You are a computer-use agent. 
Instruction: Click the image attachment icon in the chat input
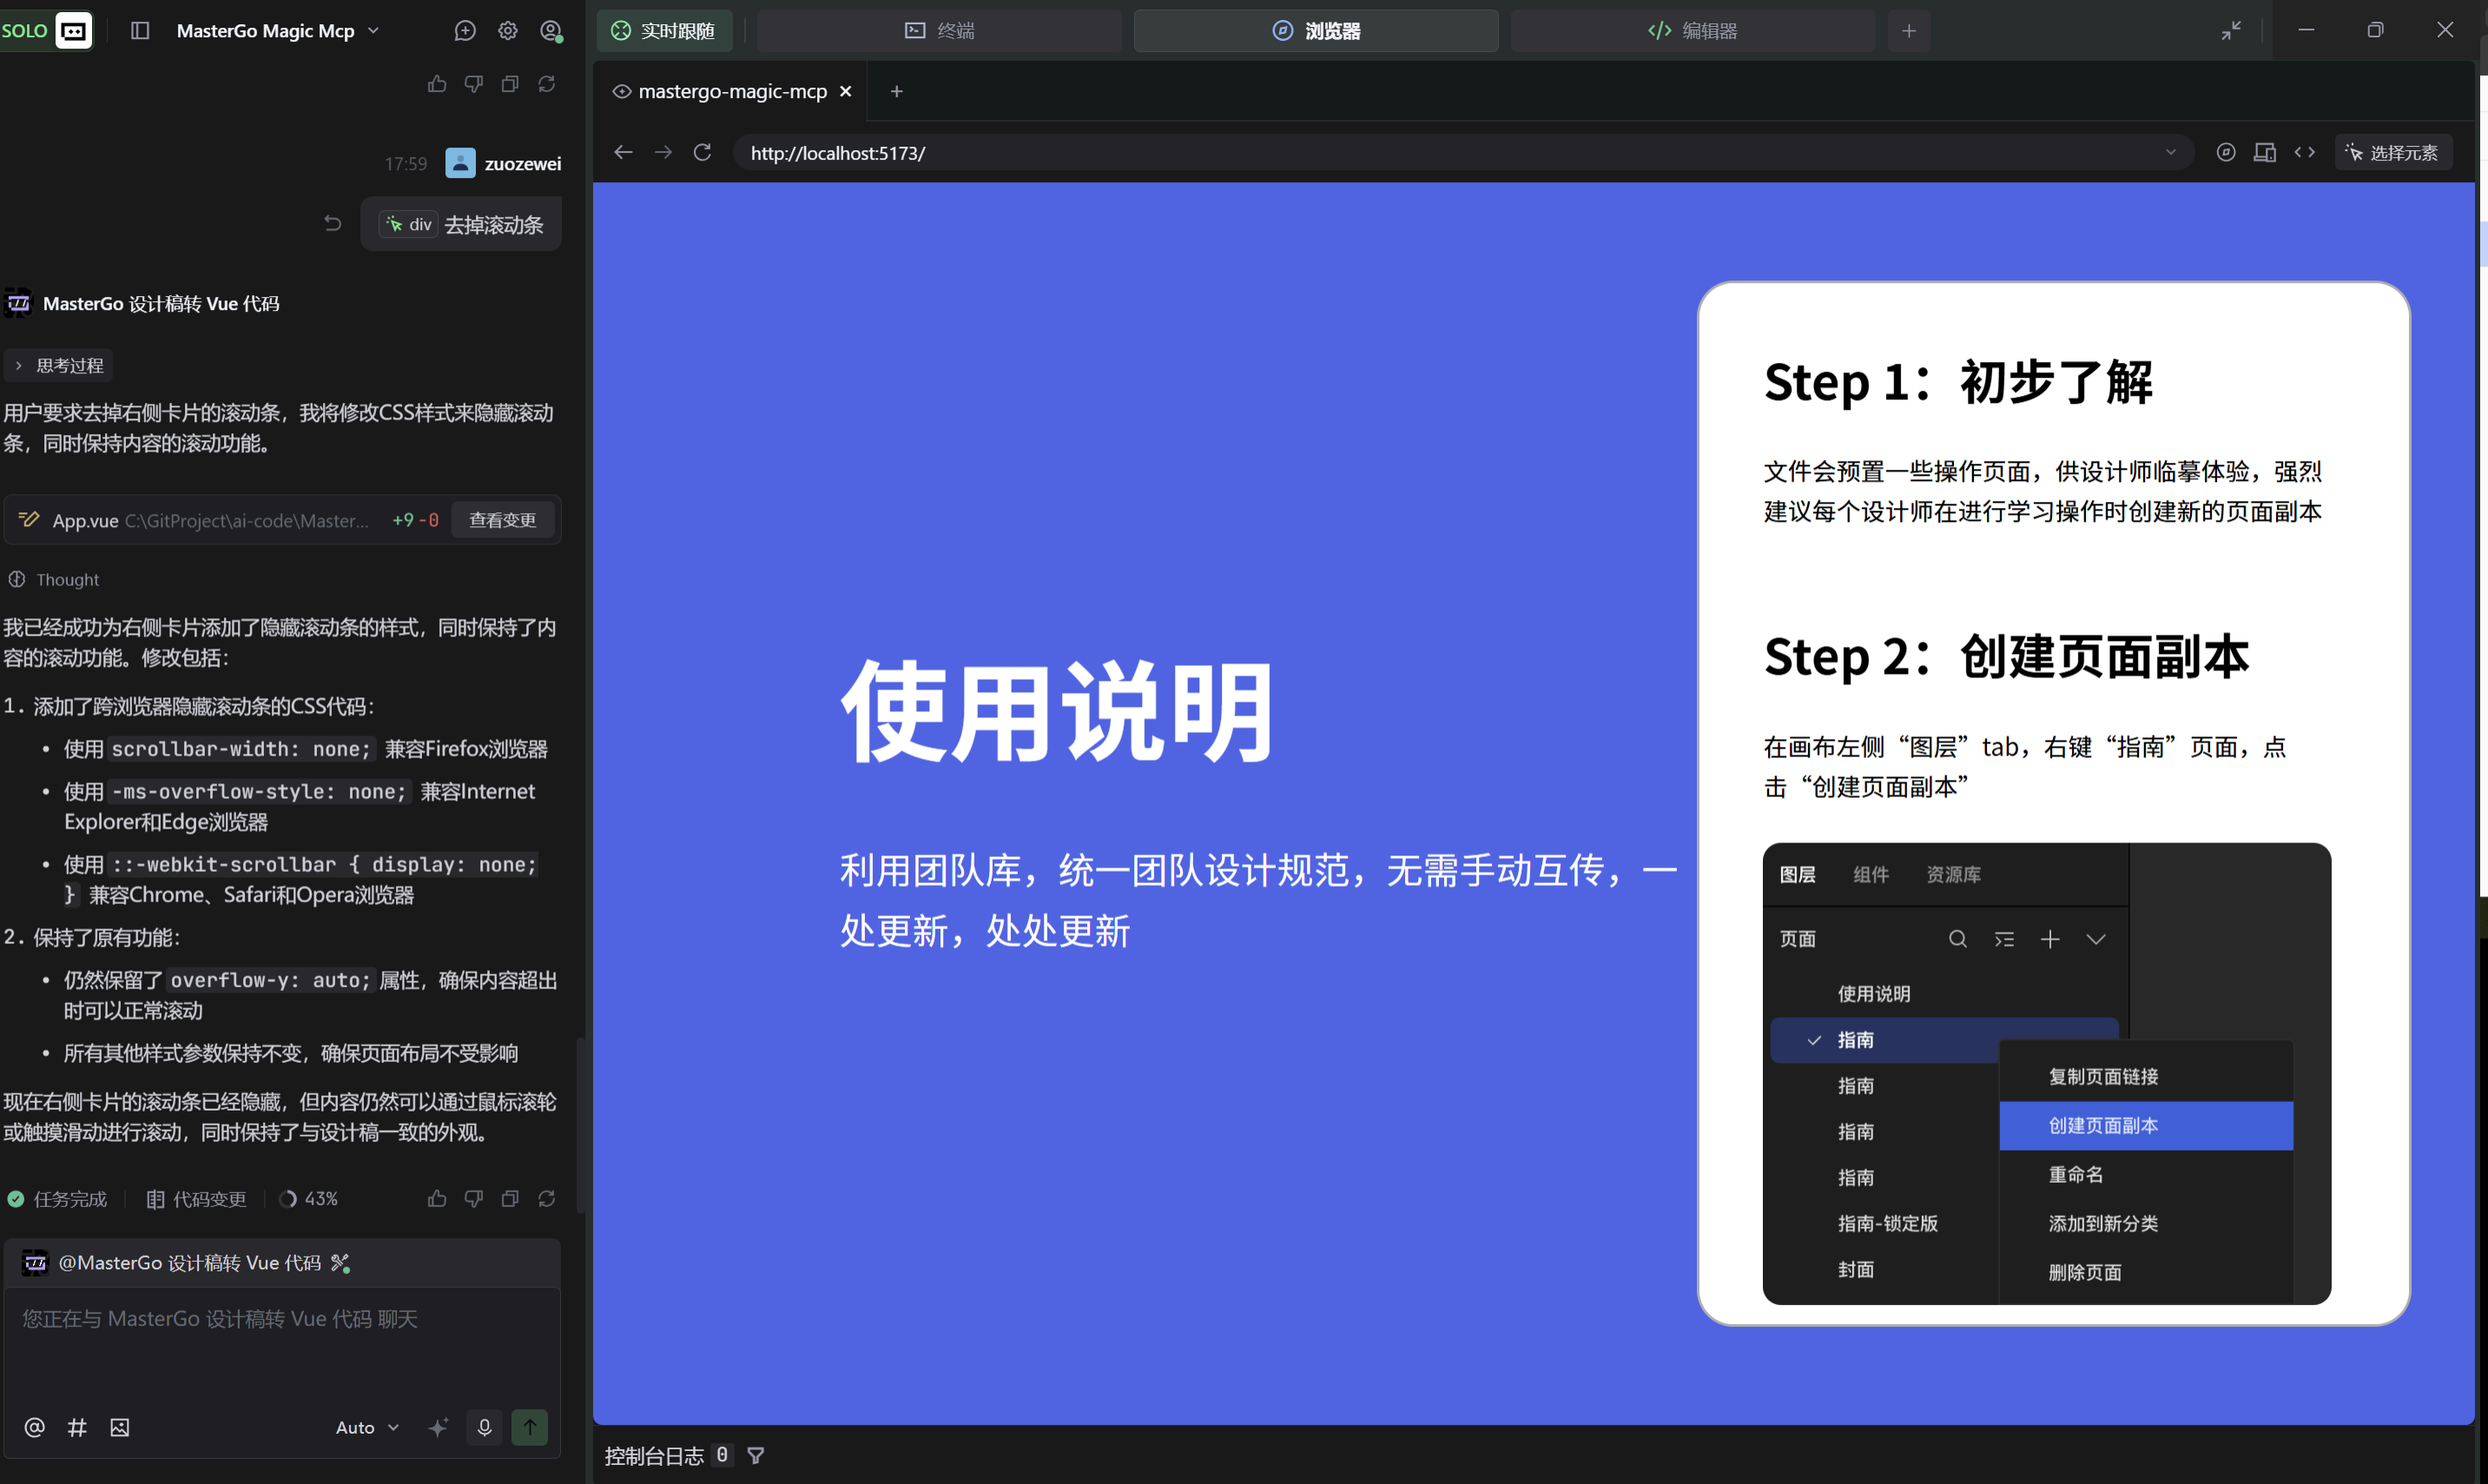click(x=119, y=1428)
